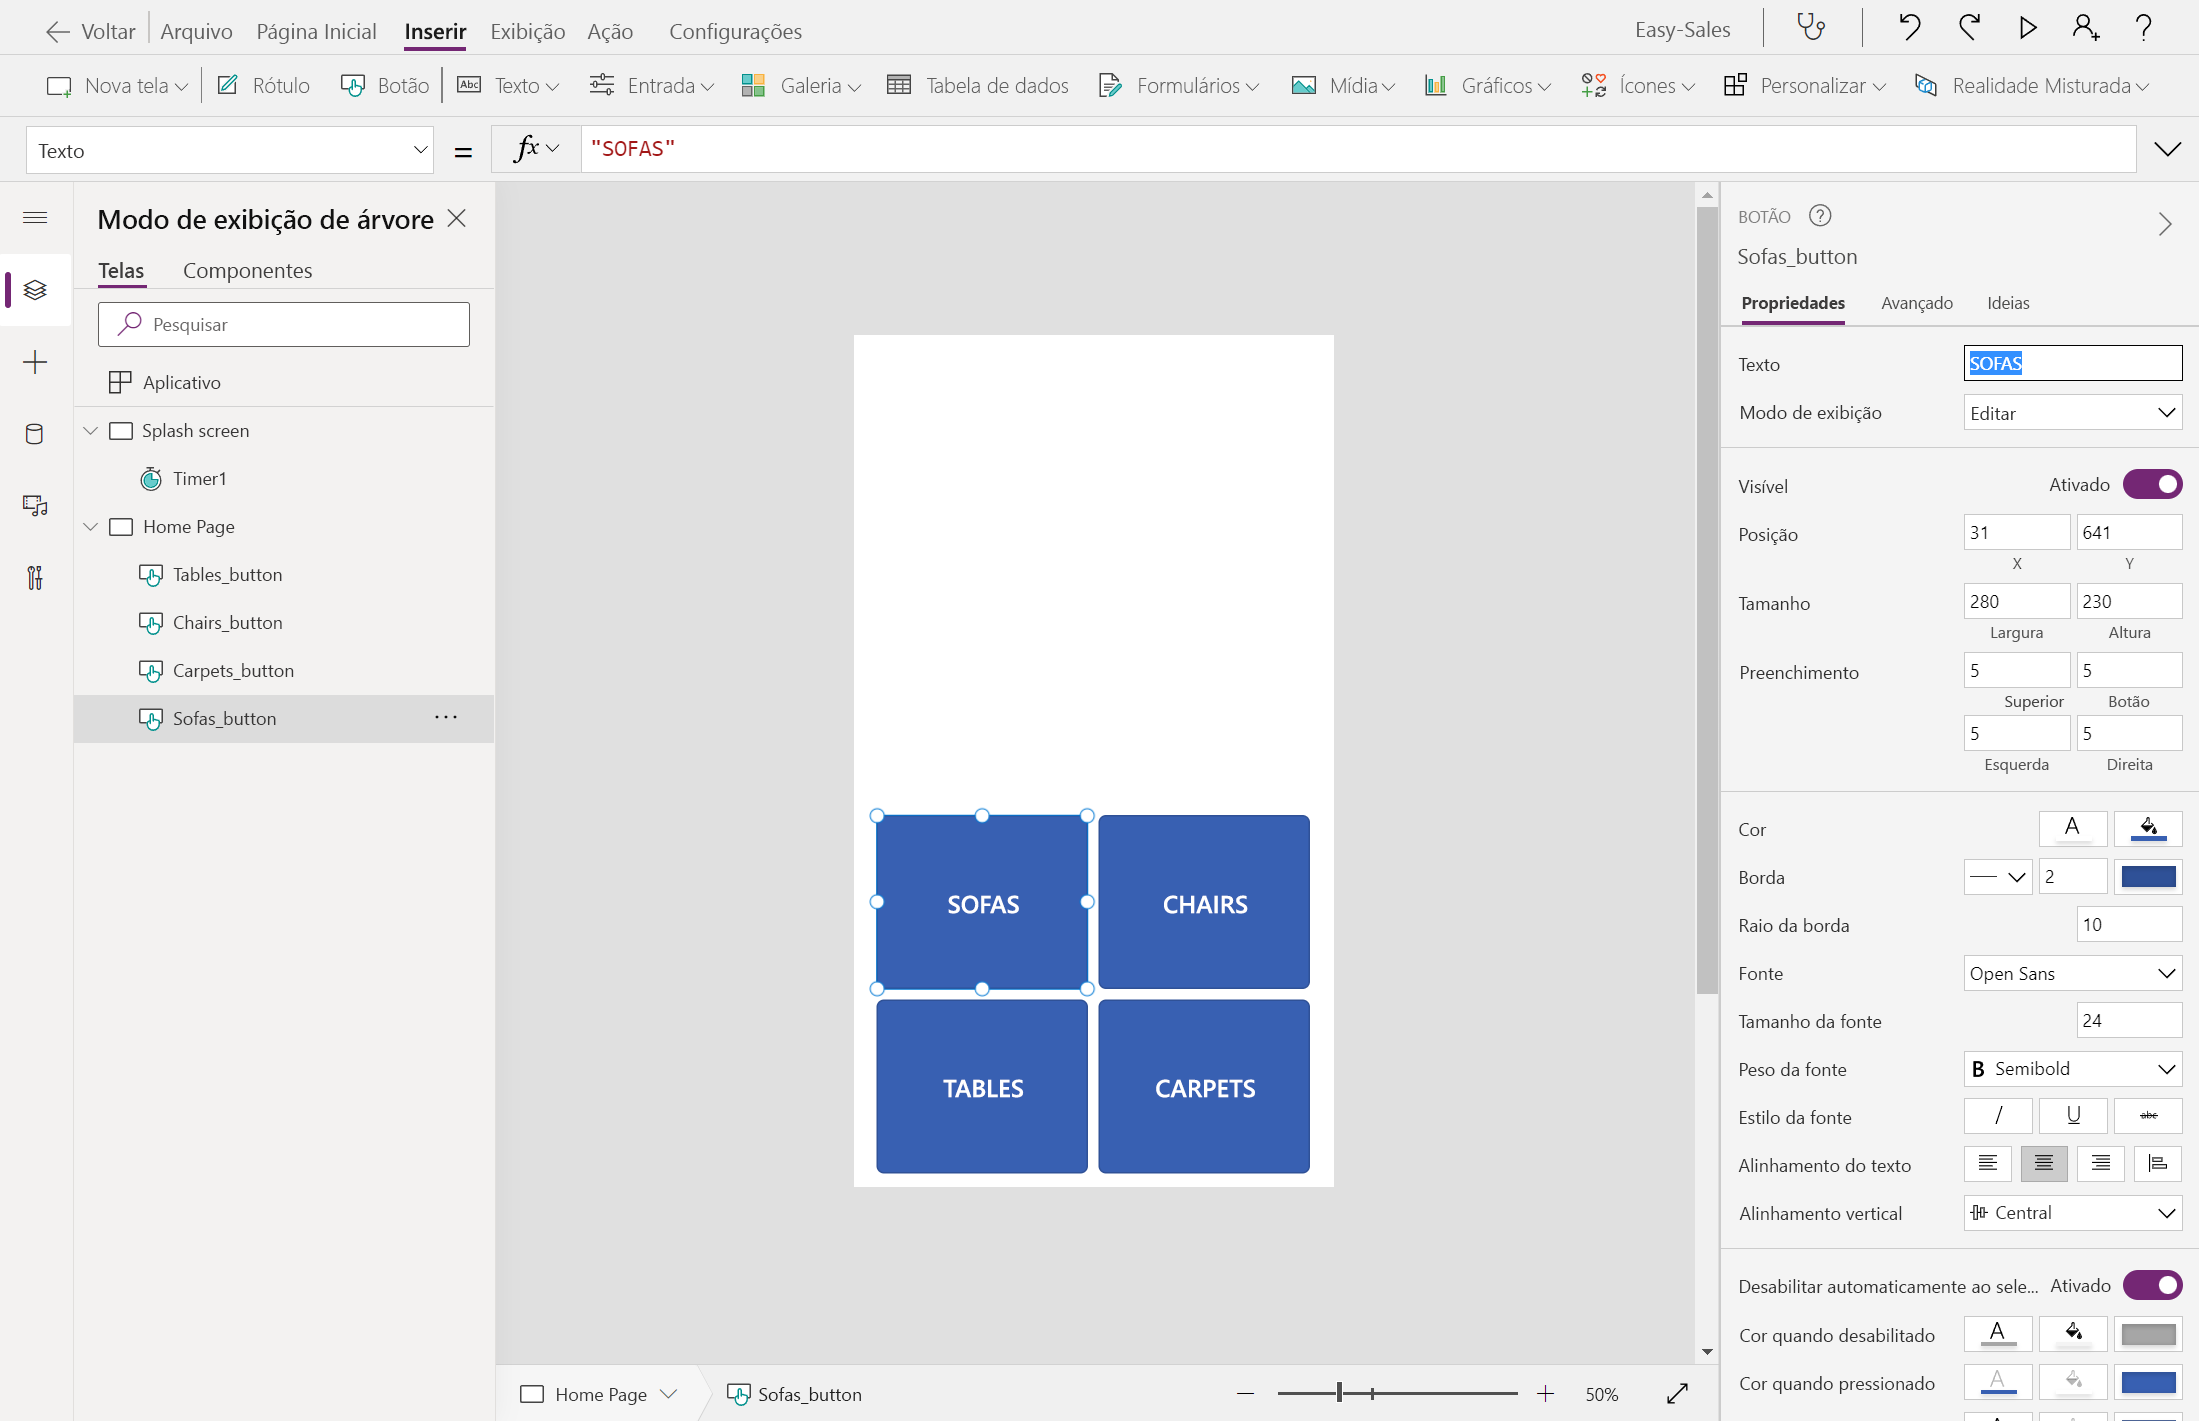Viewport: 2199px width, 1421px height.
Task: Click the Play preview icon
Action: point(2027,28)
